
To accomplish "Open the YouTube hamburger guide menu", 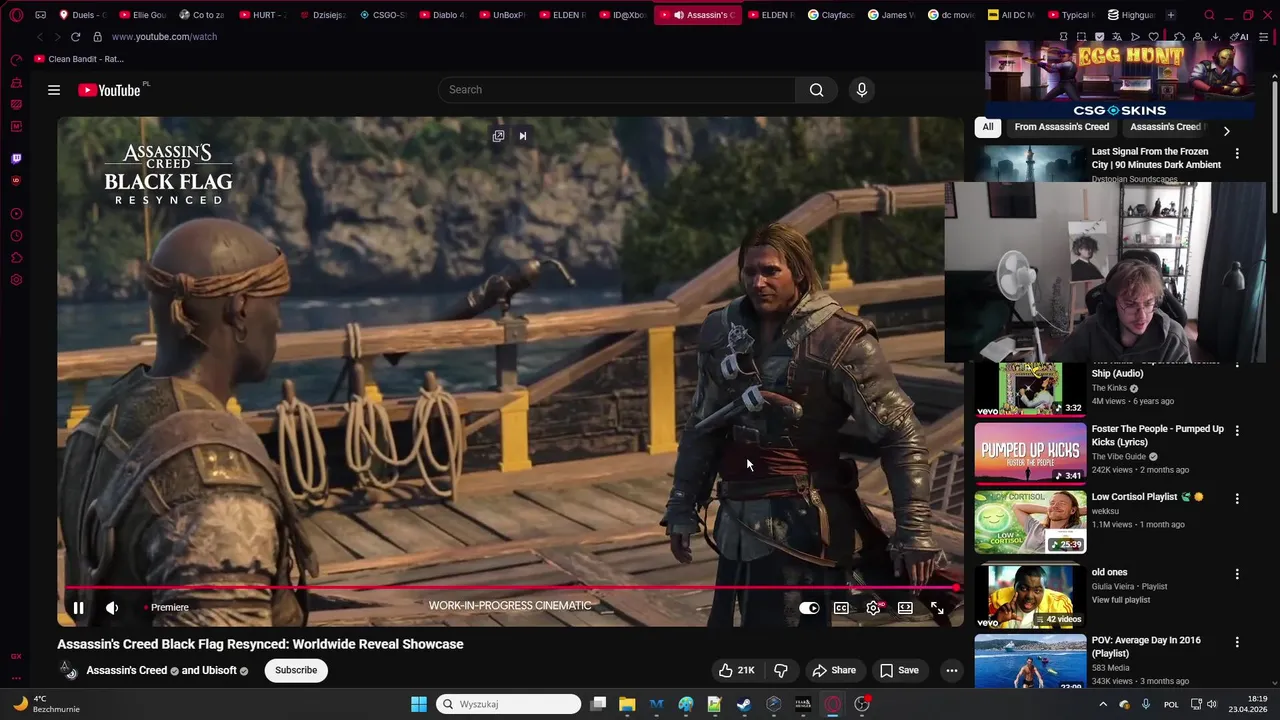I will 54,90.
